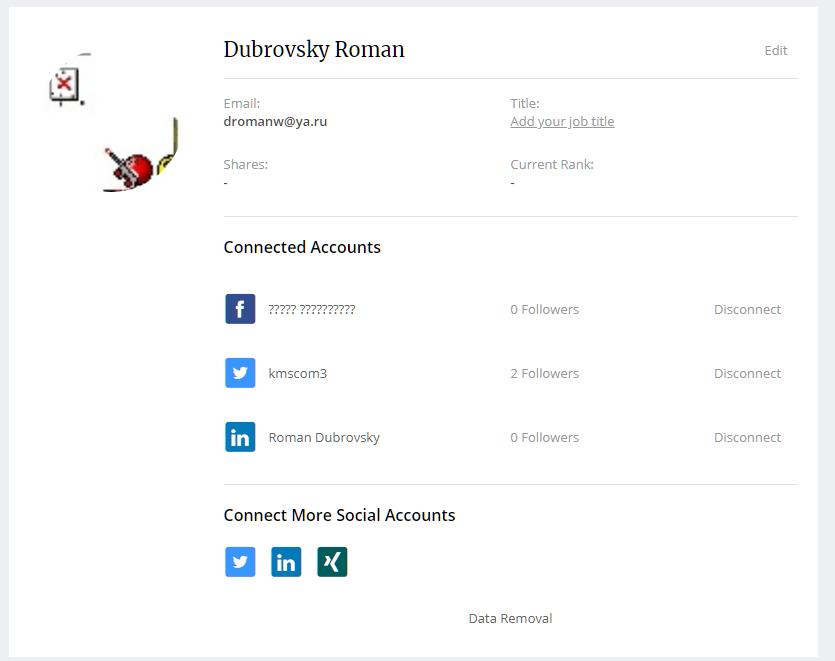The width and height of the screenshot is (835, 661).
Task: Disconnect the Facebook account
Action: [x=747, y=309]
